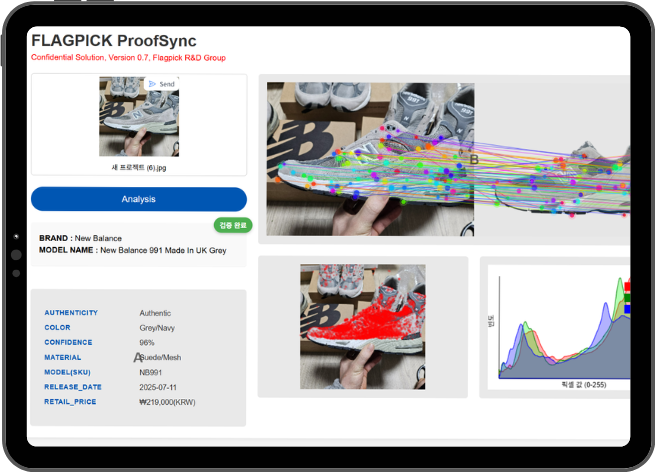Click the pixel value histogram chart
The height and width of the screenshot is (472, 655).
point(559,327)
